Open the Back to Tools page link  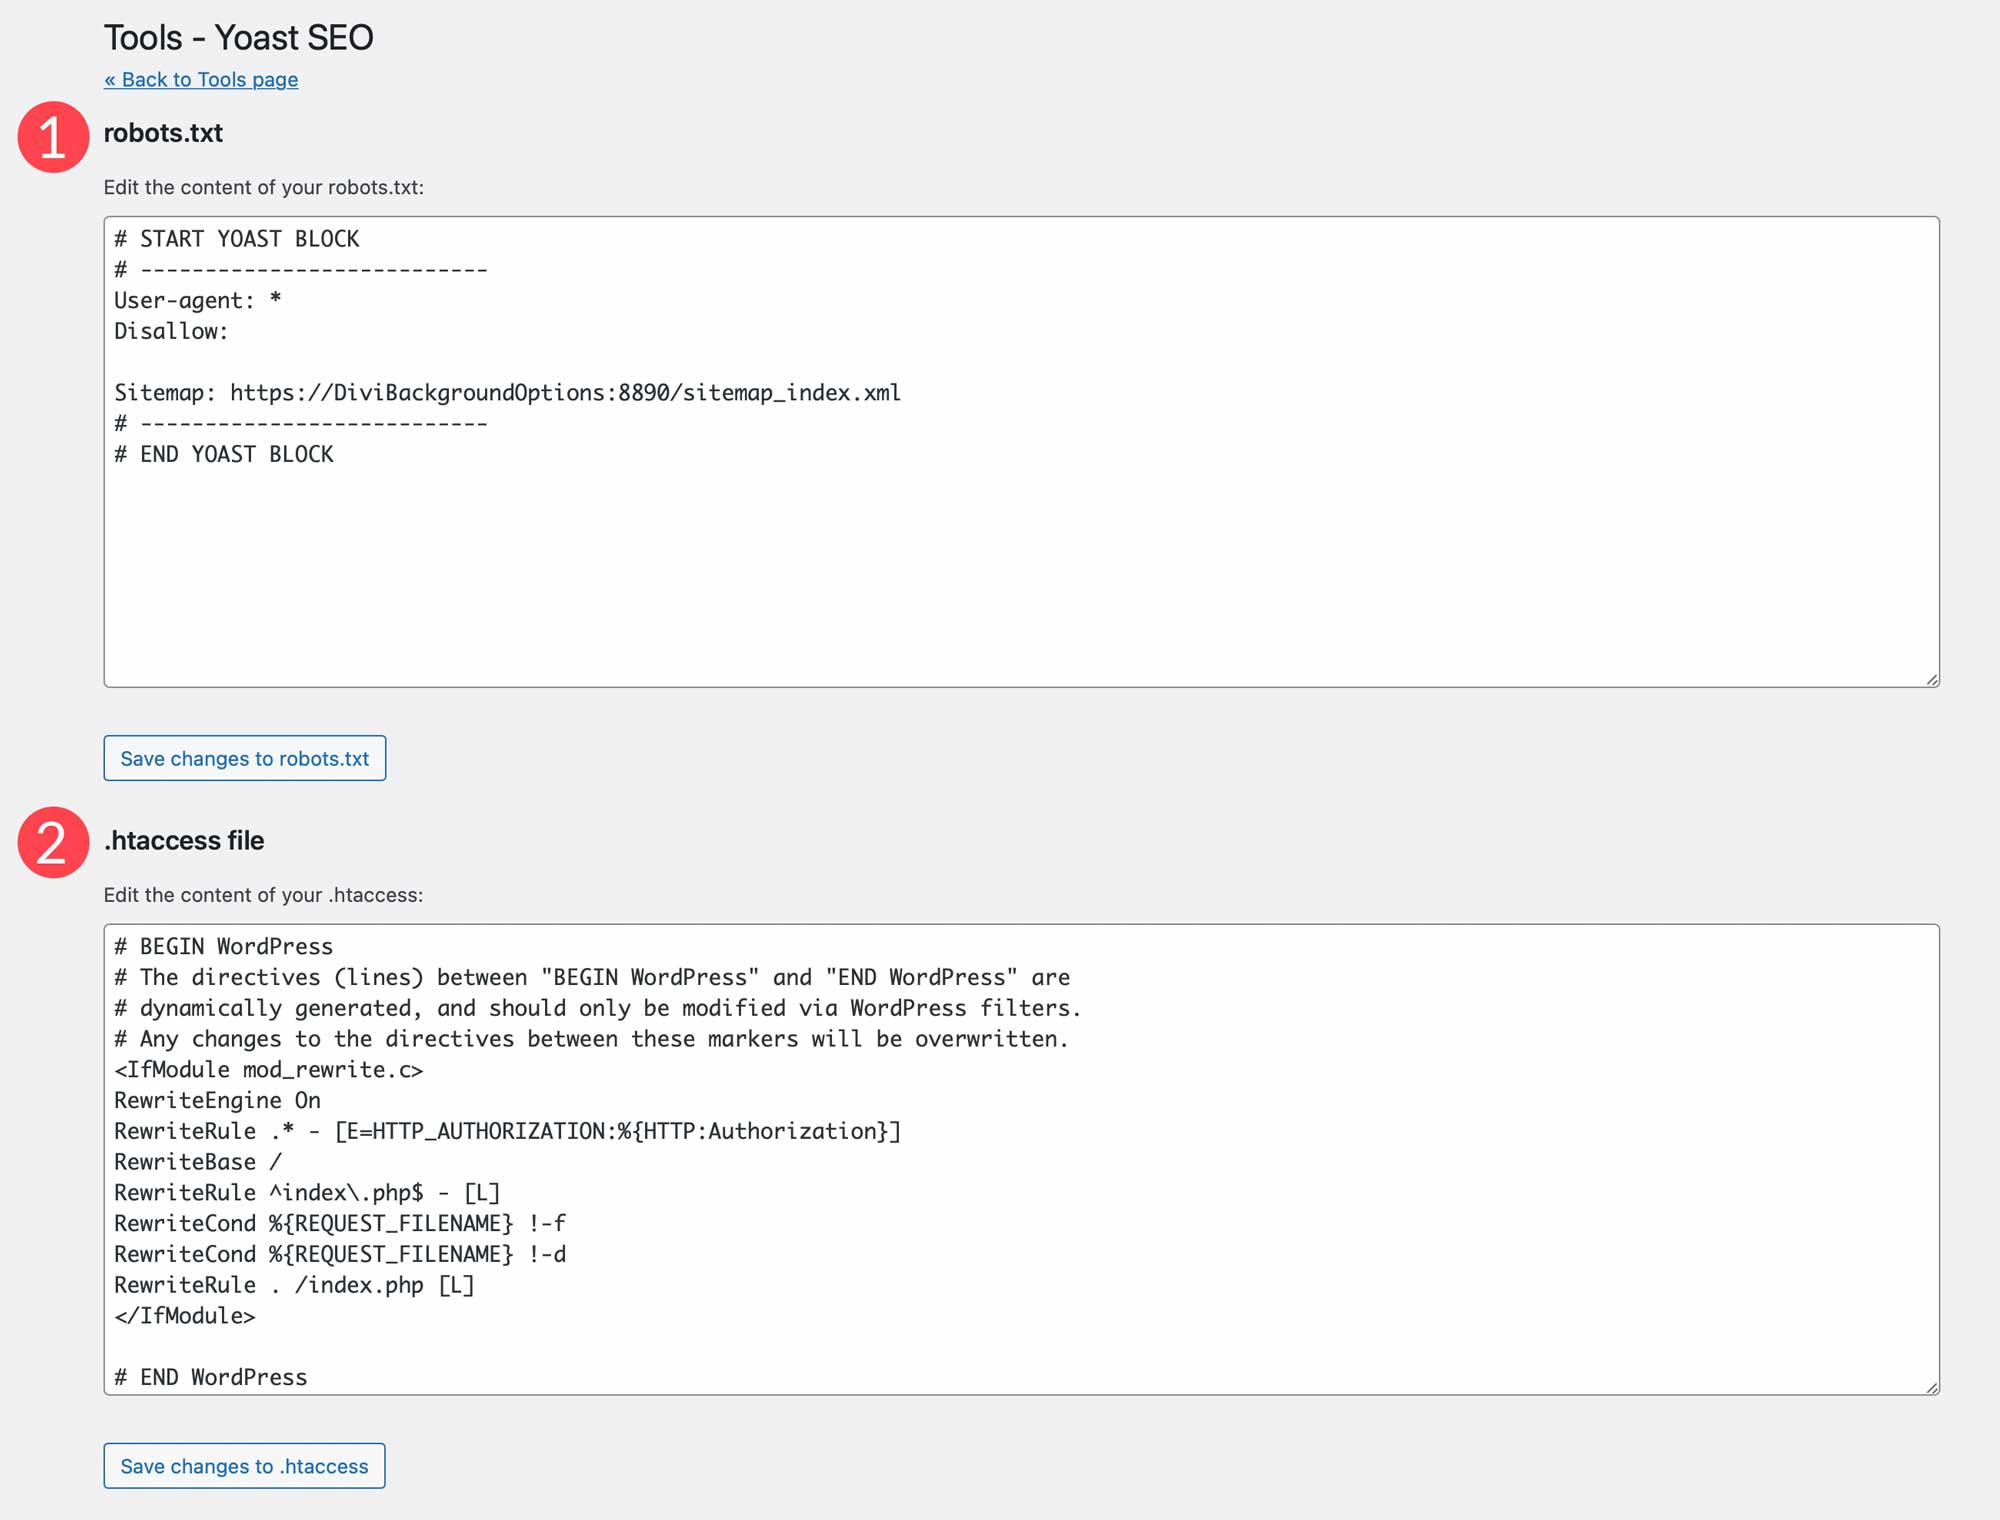point(201,79)
